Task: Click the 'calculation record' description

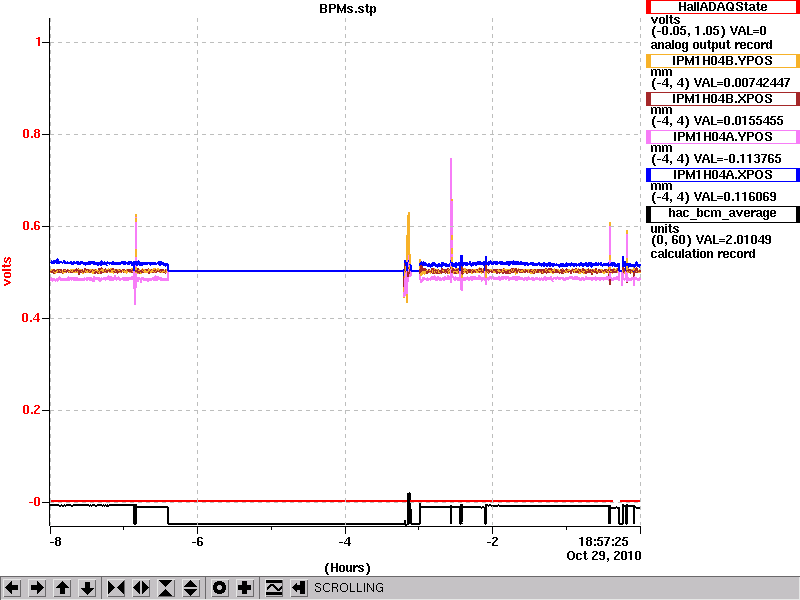Action: point(703,254)
